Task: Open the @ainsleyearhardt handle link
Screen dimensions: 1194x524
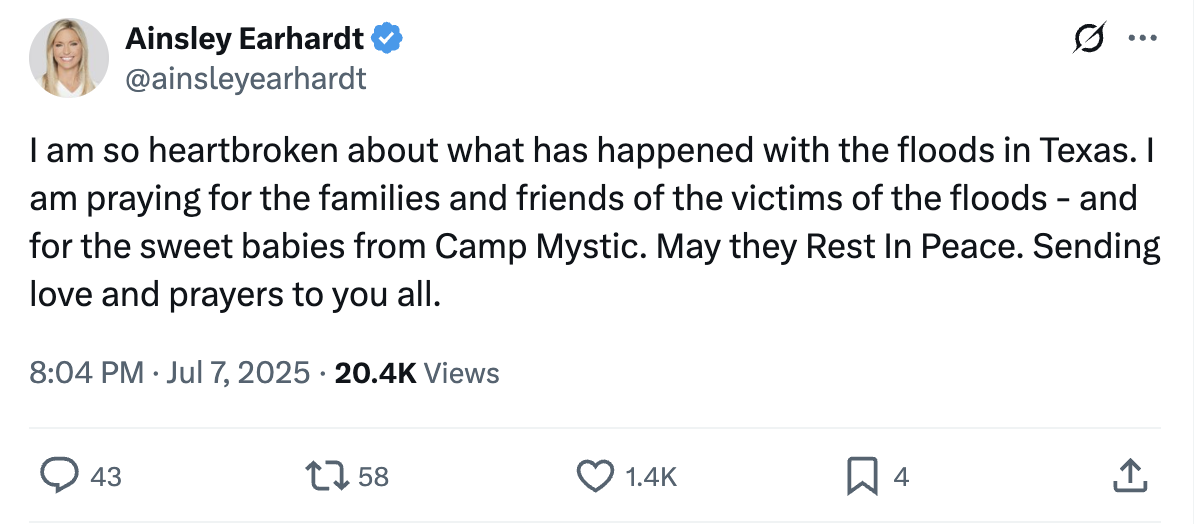Action: (245, 78)
